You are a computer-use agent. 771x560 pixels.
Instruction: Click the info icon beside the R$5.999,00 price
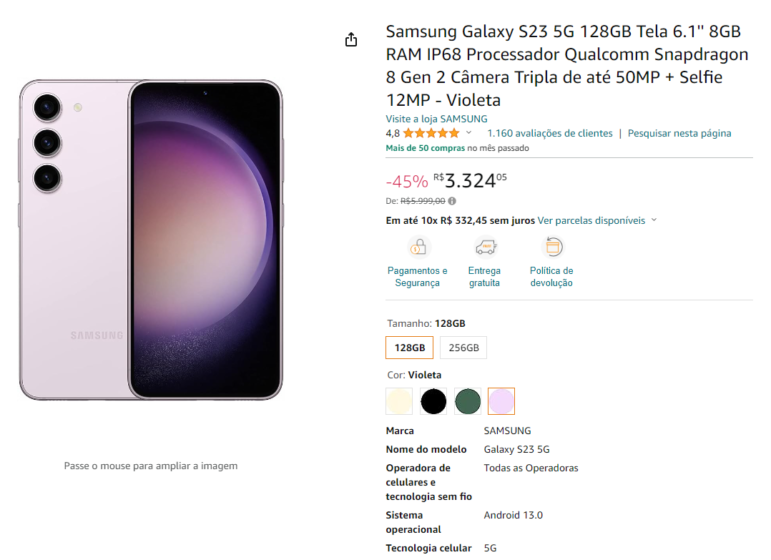click(x=452, y=201)
